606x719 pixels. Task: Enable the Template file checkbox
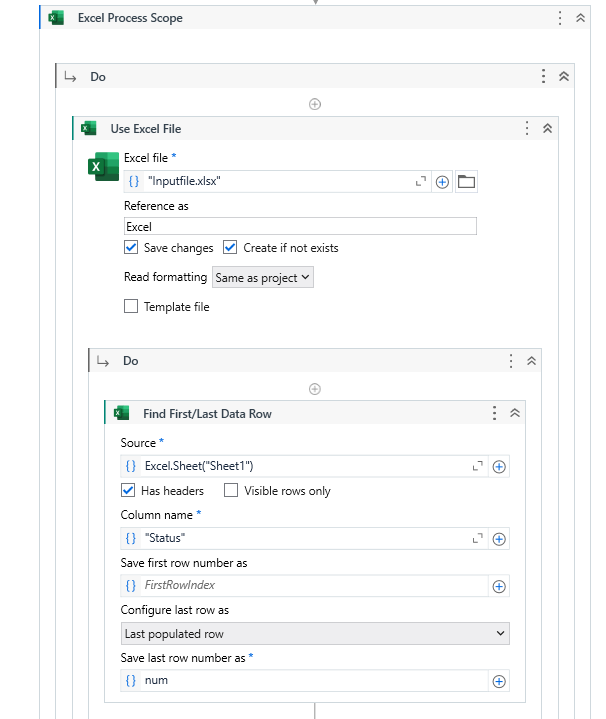point(131,307)
